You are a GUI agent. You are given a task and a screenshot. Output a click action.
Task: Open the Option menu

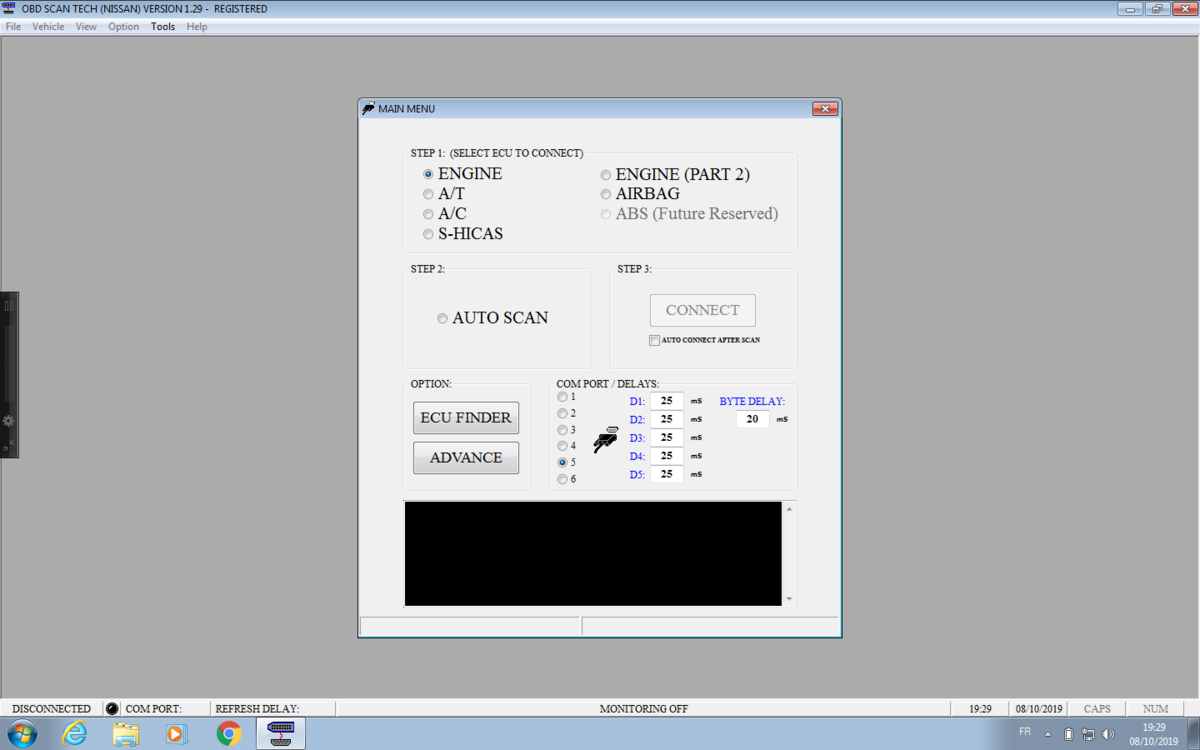pyautogui.click(x=124, y=26)
